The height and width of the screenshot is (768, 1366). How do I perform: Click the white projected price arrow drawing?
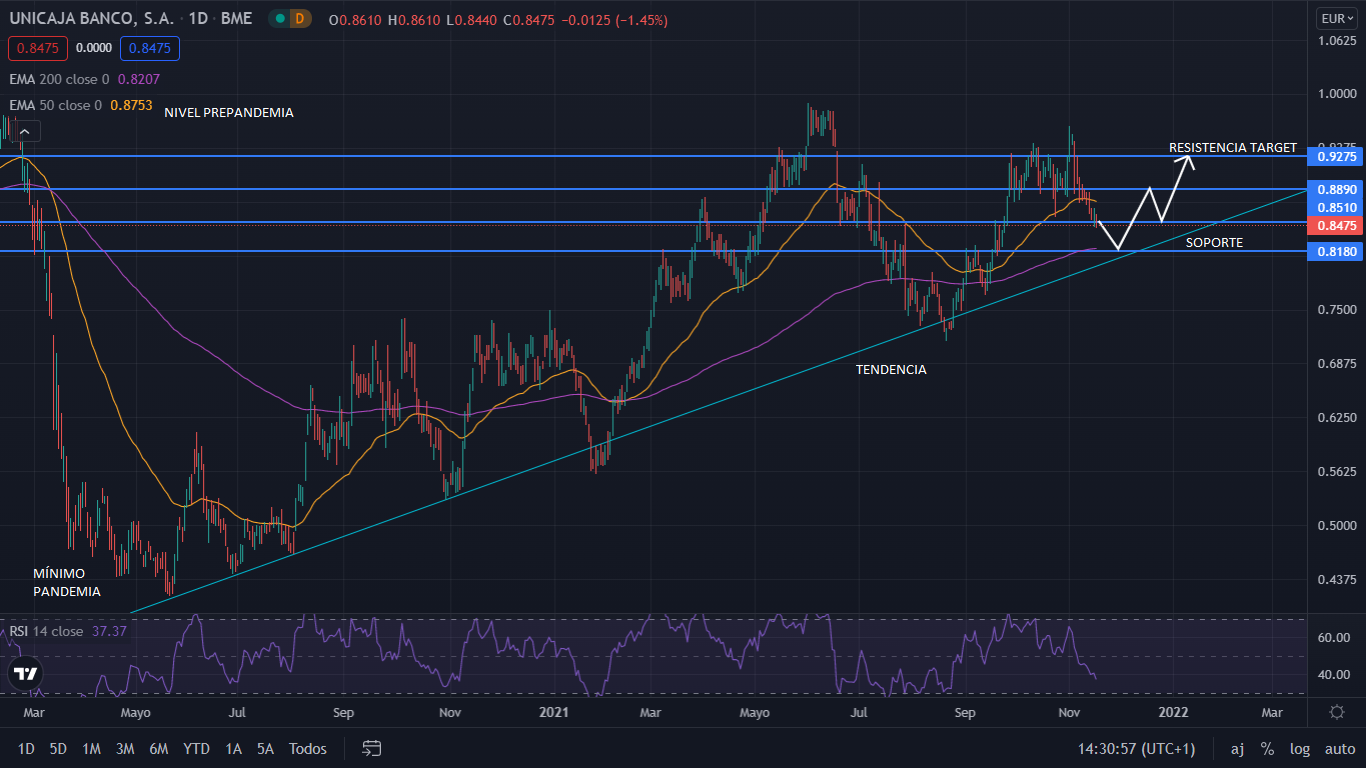(1150, 204)
